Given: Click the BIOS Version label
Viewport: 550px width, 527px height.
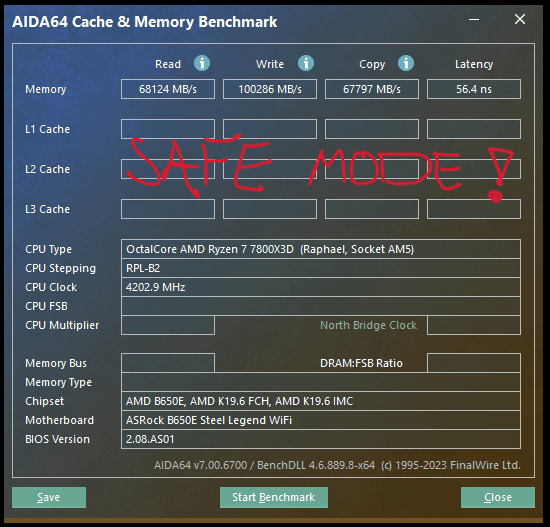Looking at the screenshot, I should 57,439.
